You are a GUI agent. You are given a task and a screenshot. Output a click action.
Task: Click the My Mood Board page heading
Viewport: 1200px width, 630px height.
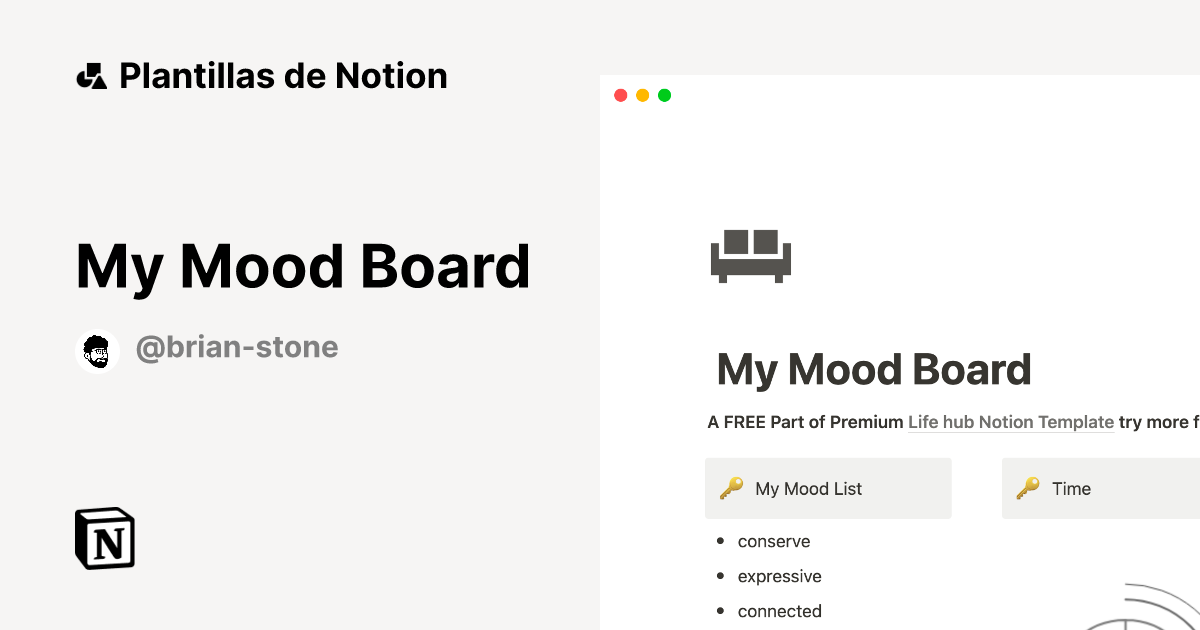(x=874, y=369)
